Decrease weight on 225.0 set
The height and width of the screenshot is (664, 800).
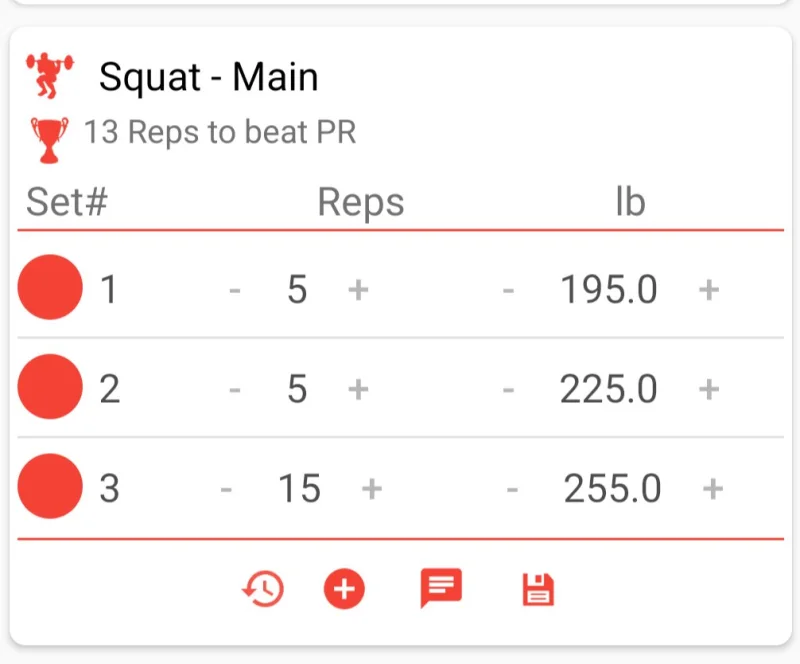pos(508,390)
